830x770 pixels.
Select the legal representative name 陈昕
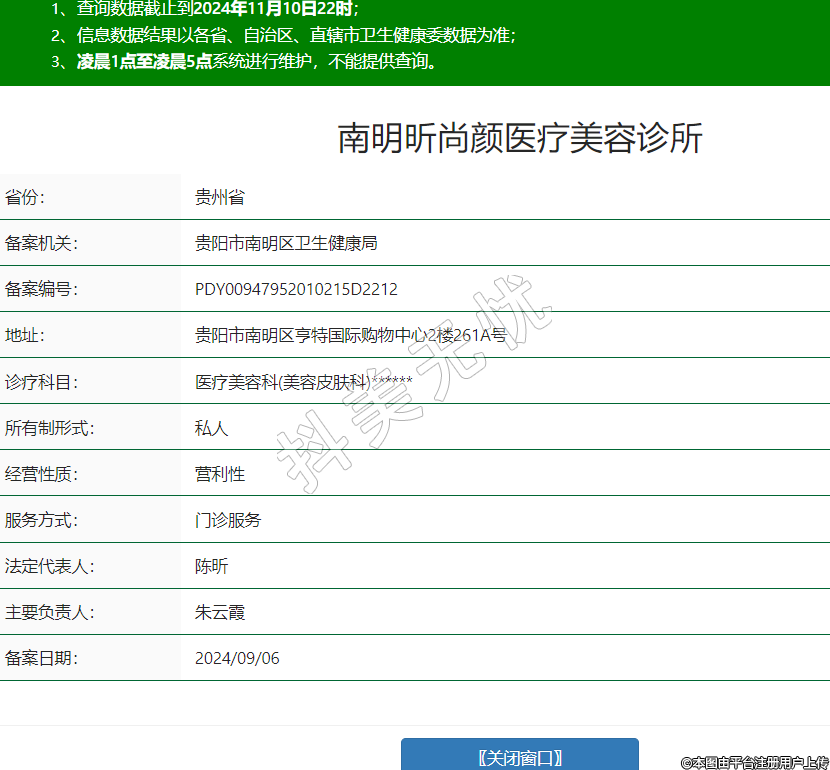tap(211, 566)
